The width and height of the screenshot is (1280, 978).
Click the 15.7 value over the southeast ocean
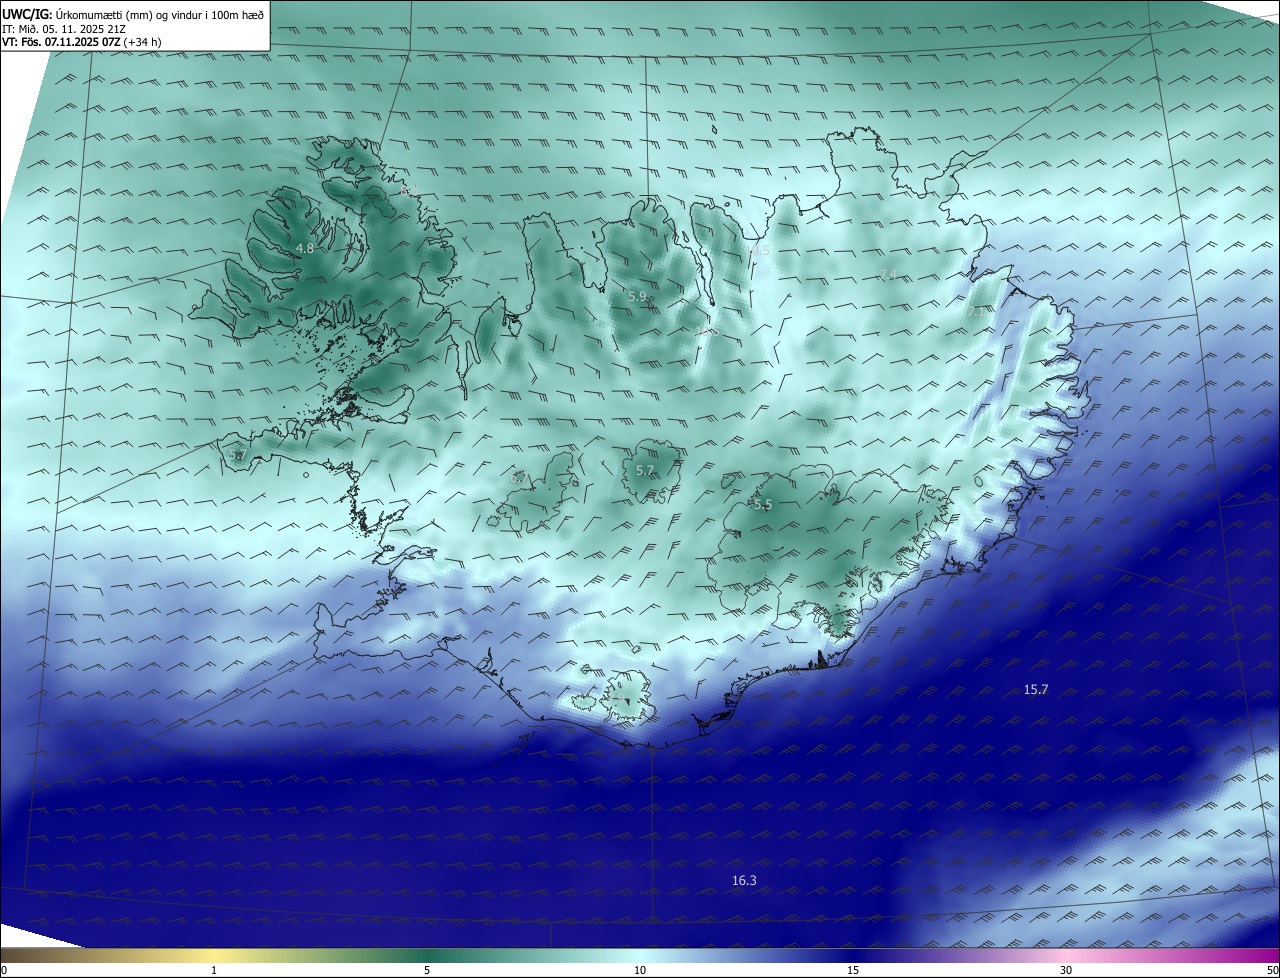coord(1036,689)
